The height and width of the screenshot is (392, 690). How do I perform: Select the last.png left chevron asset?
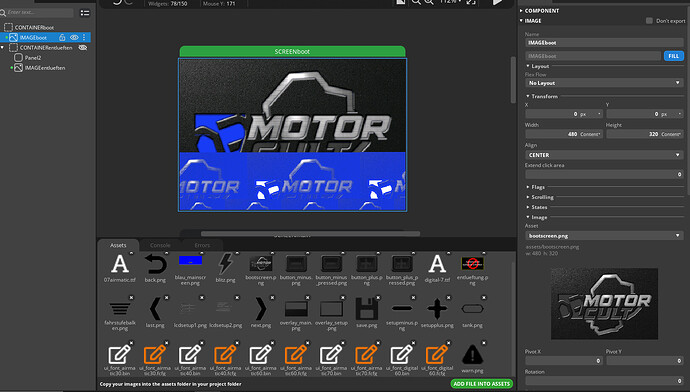click(x=155, y=308)
